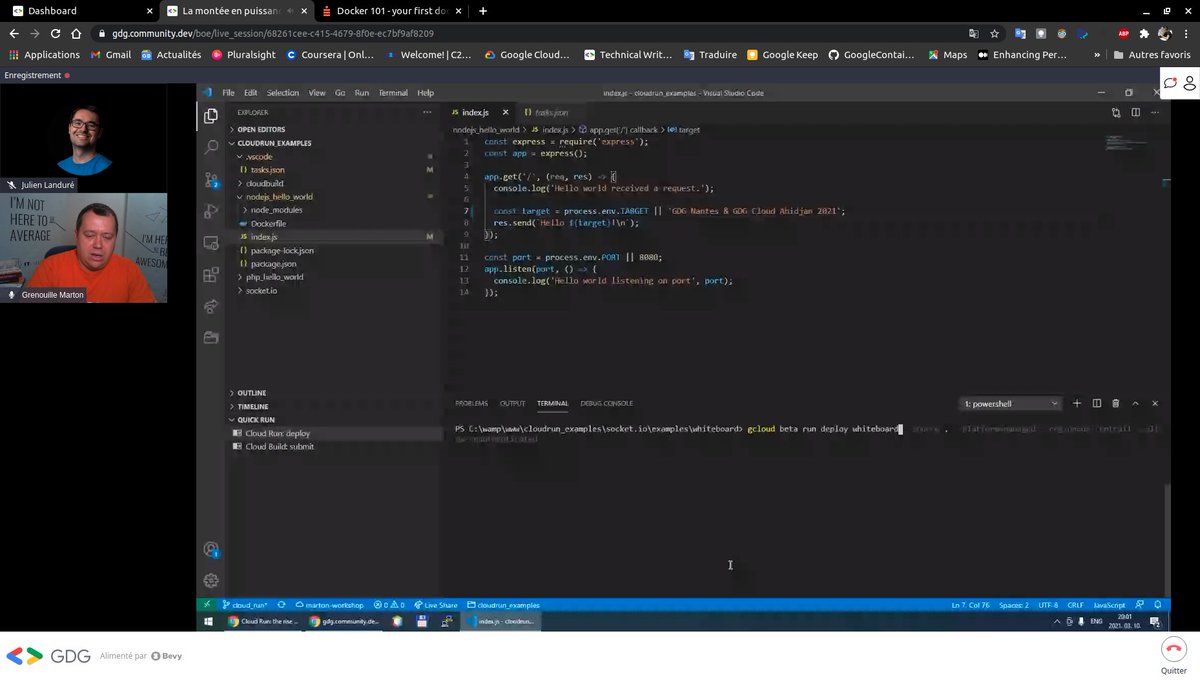Screen dimensions: 1200x680
Task: Select the Run and Debug icon
Action: pyautogui.click(x=211, y=212)
